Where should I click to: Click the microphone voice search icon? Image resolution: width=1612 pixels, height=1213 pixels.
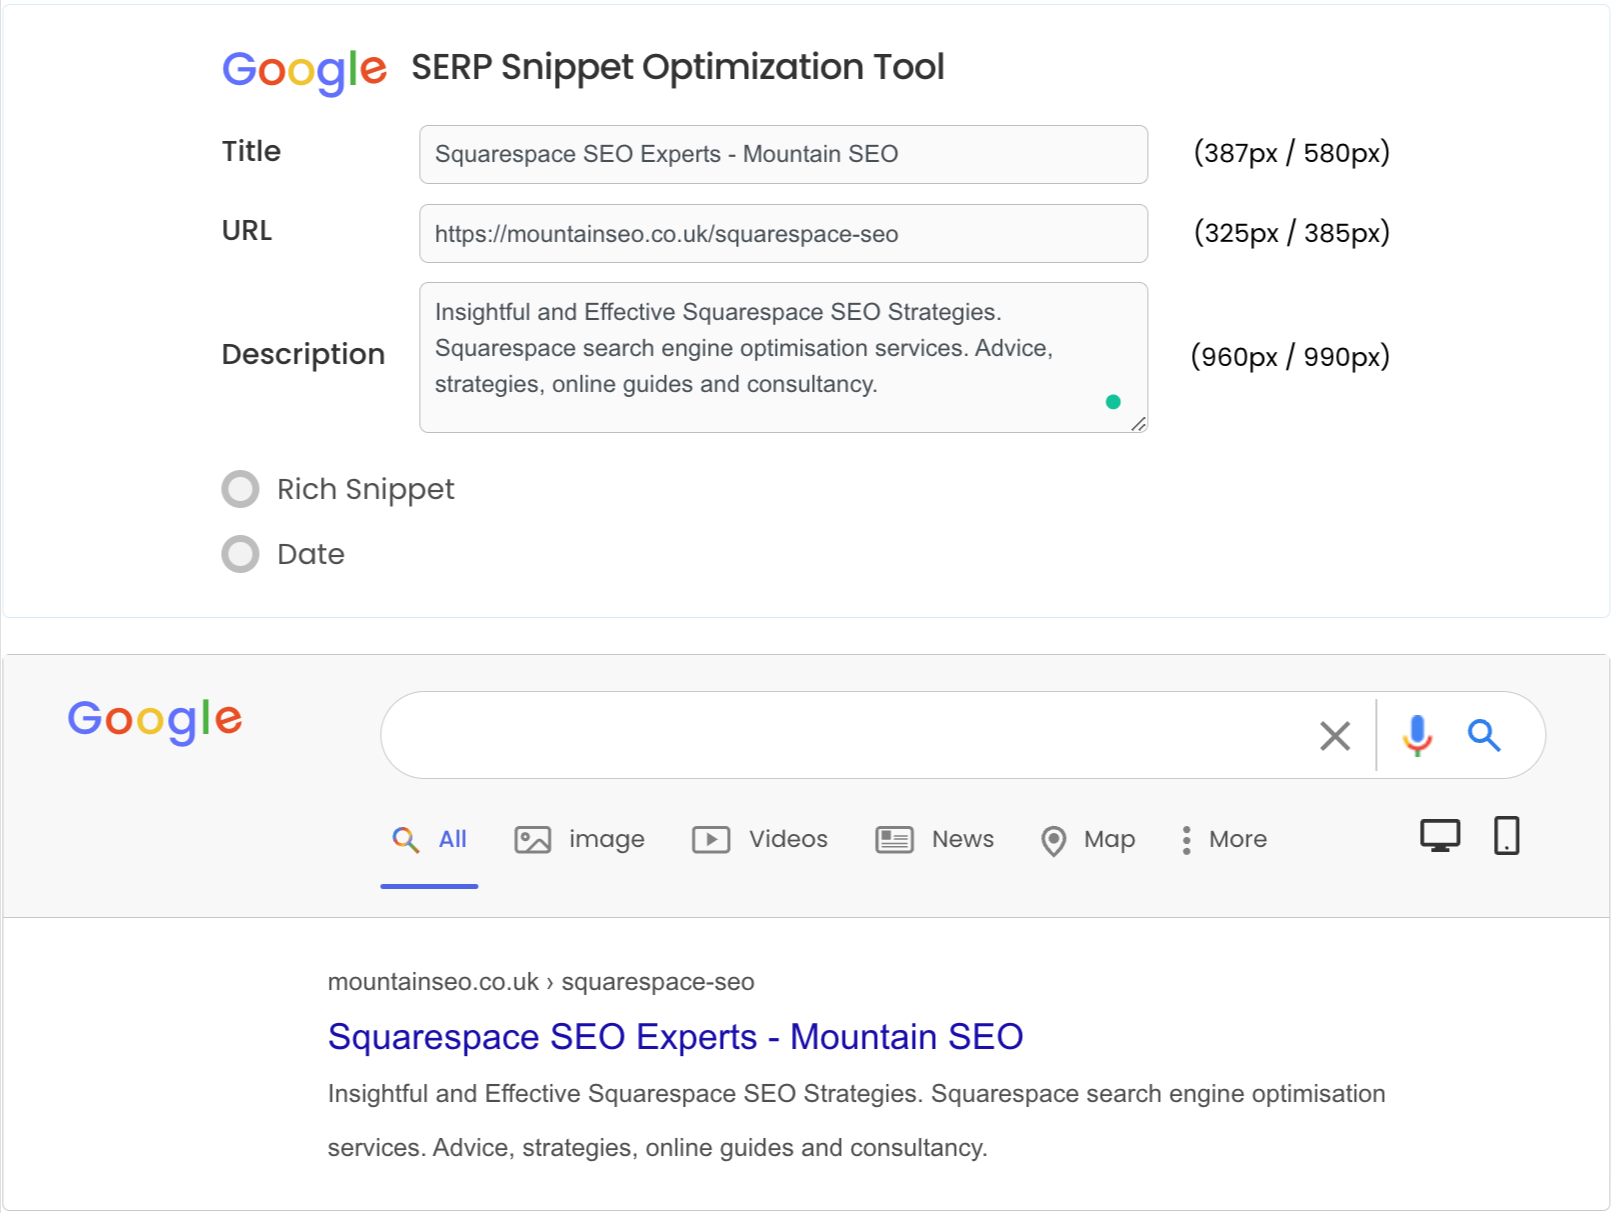(1417, 736)
